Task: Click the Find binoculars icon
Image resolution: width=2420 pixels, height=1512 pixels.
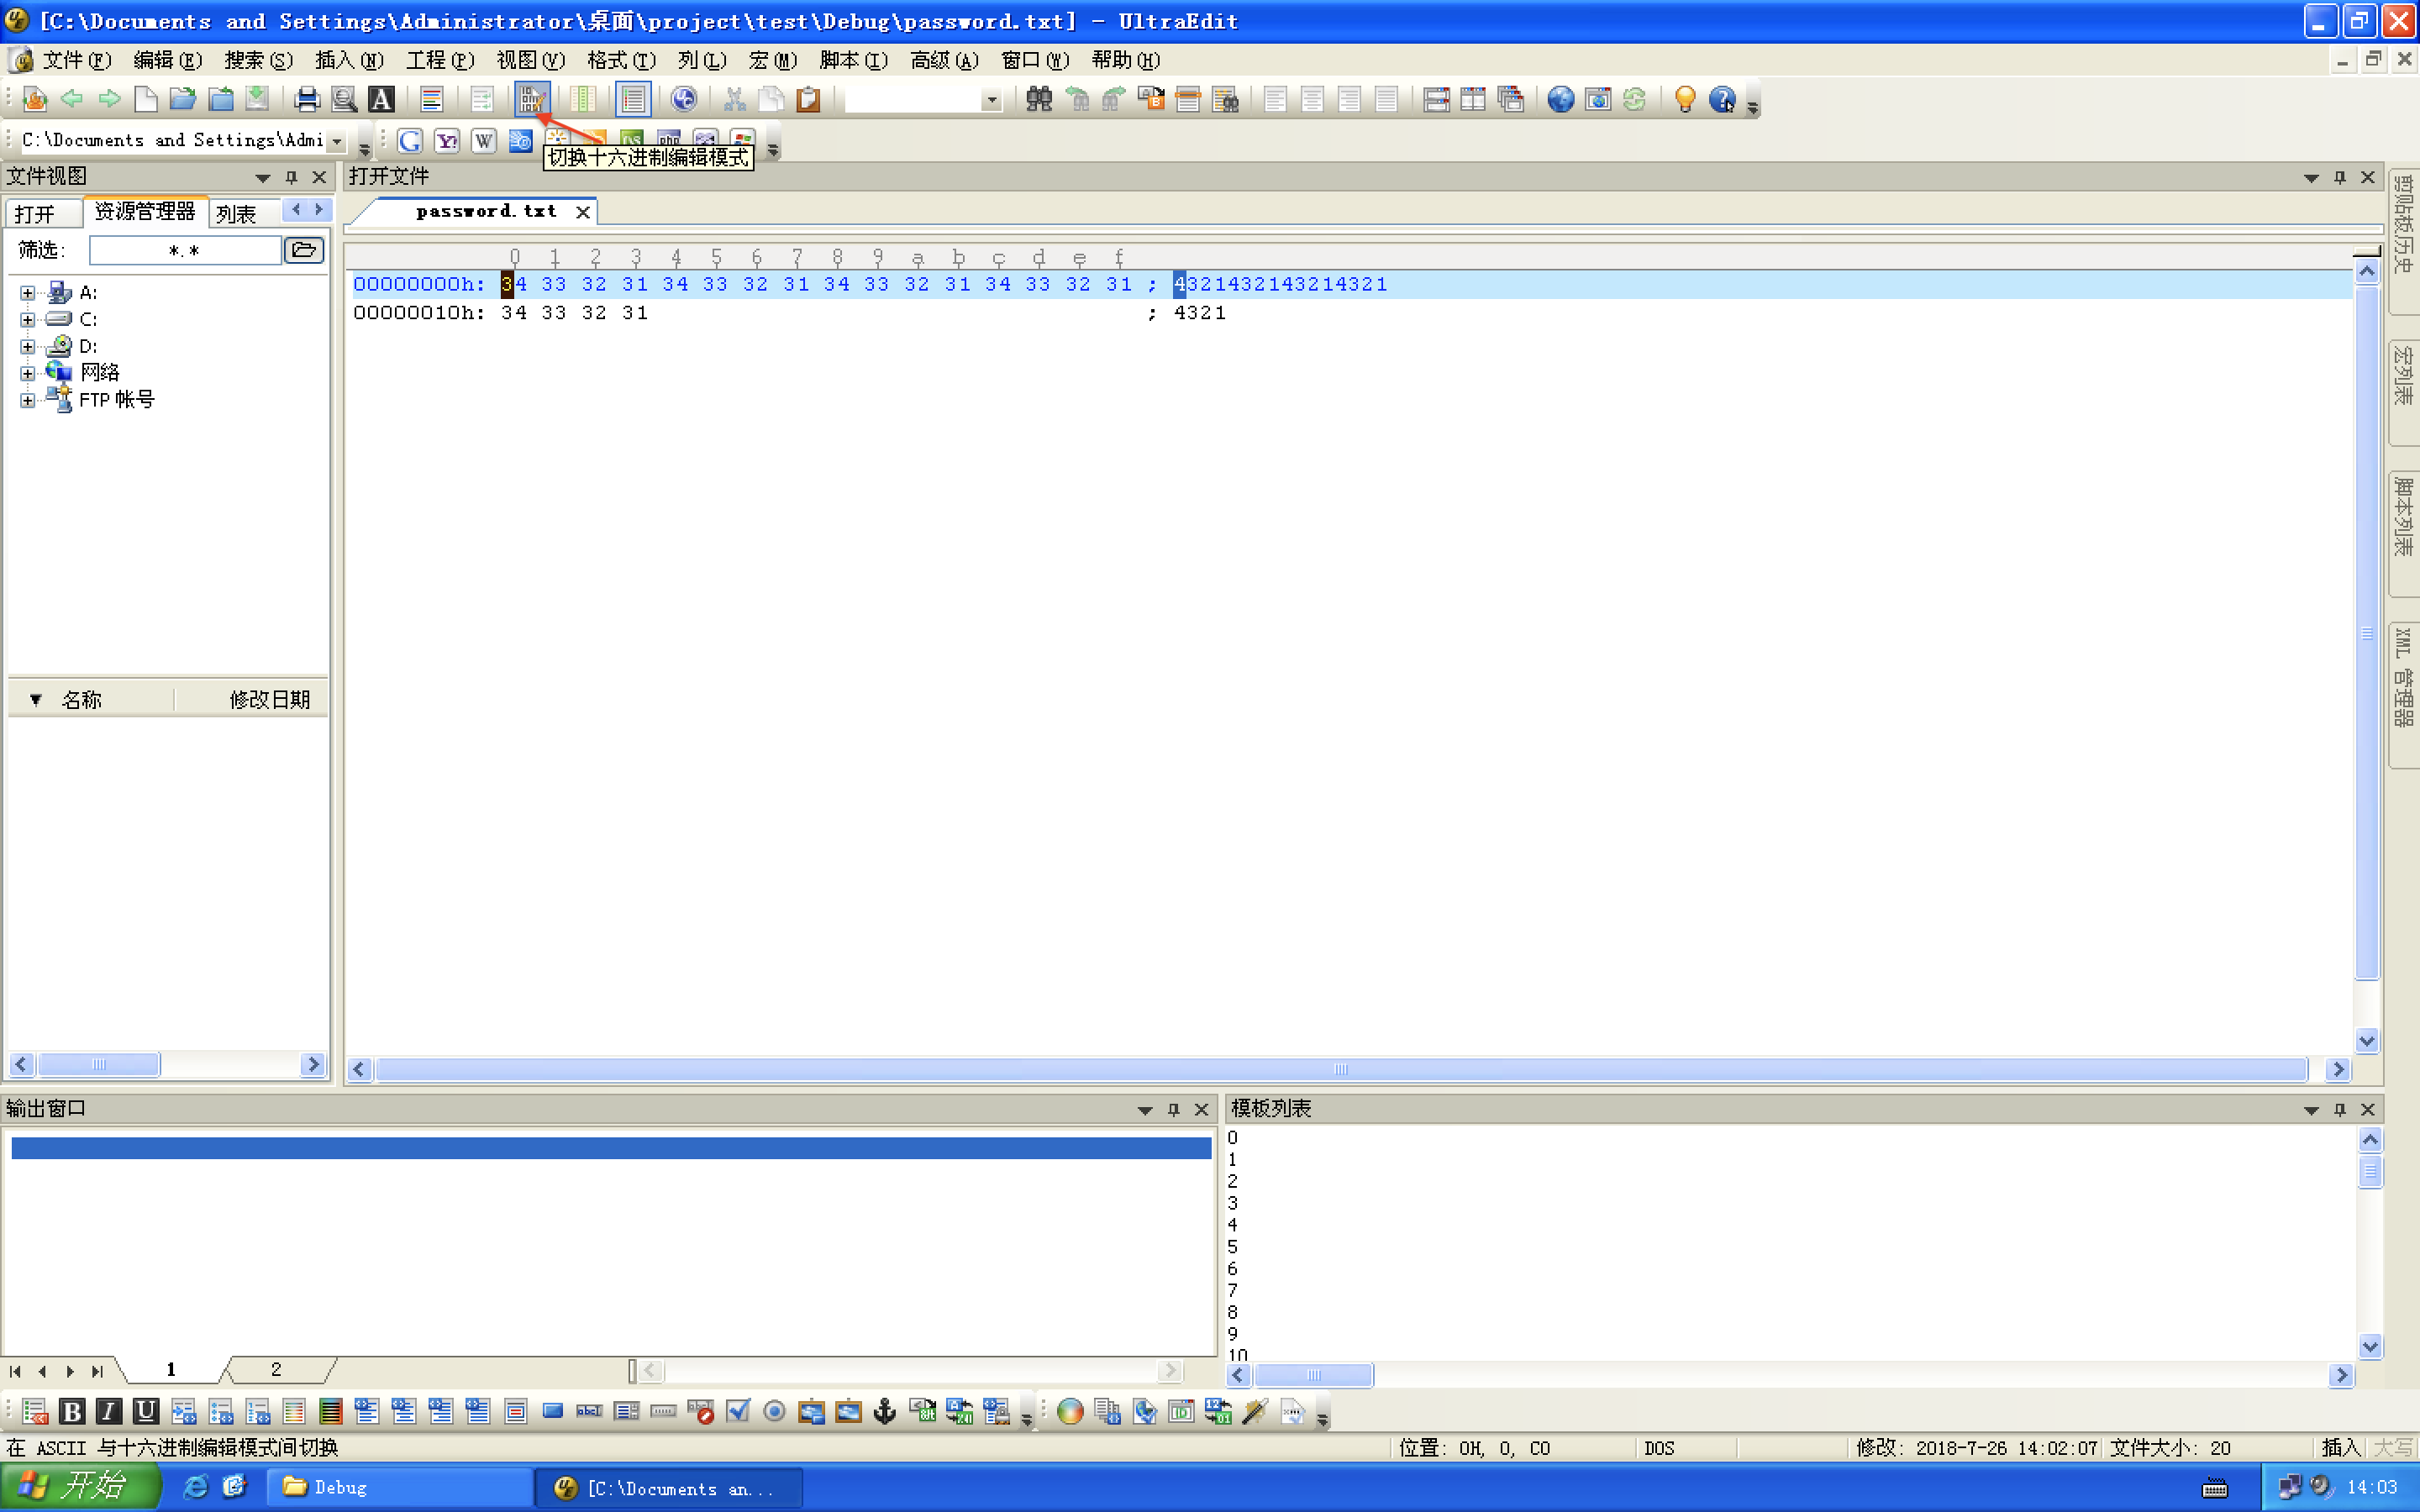Action: [x=1039, y=99]
